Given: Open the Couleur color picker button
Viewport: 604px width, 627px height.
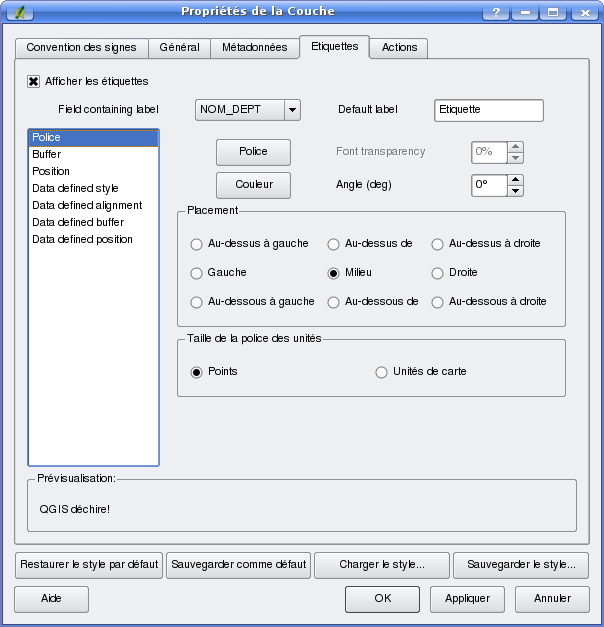Looking at the screenshot, I should click(x=253, y=185).
